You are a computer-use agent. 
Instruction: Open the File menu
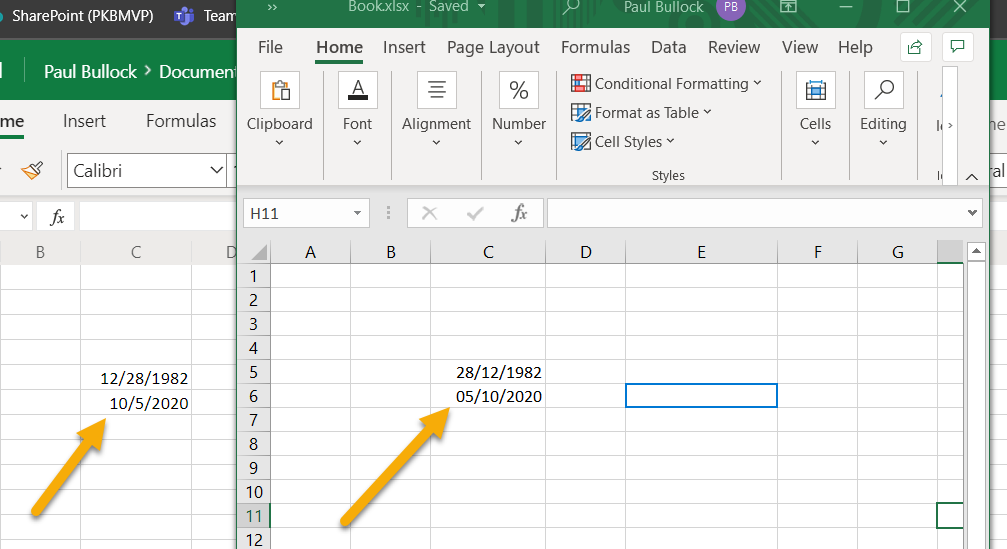270,47
